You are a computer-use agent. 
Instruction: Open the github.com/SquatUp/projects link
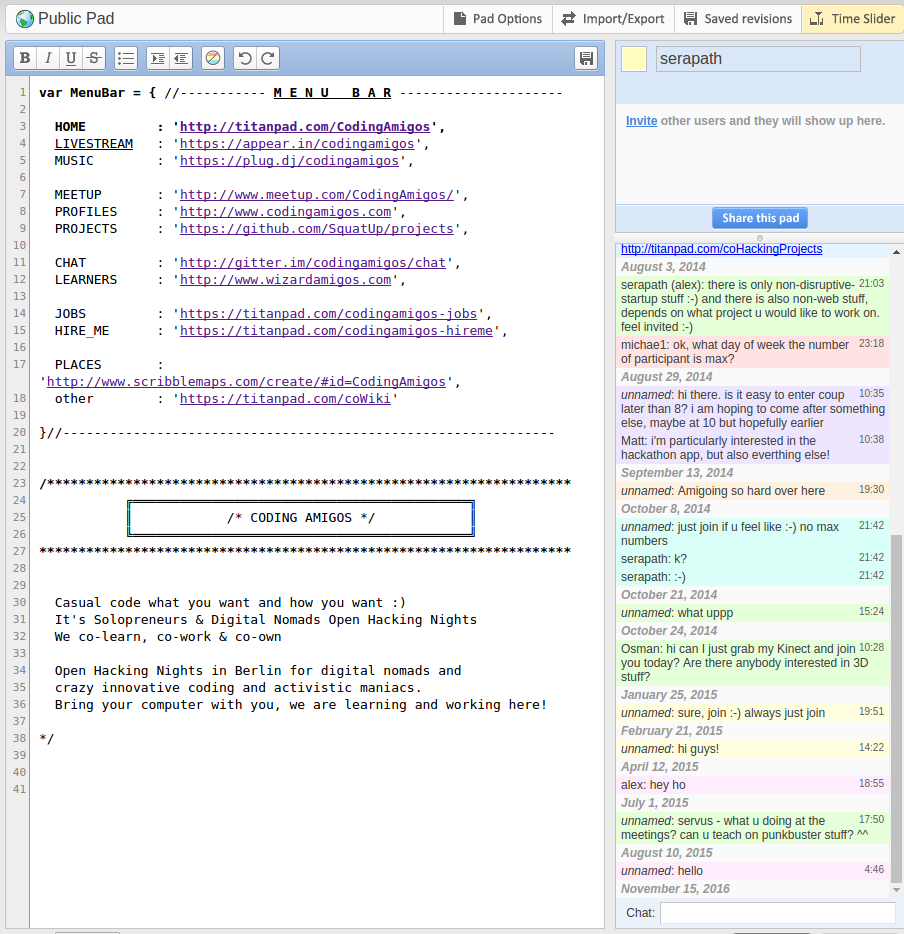click(316, 229)
